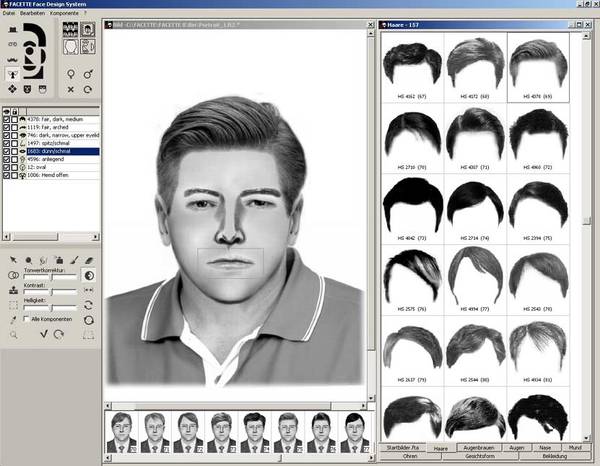This screenshot has height=466, width=600.
Task: Click the magnifier zoom tool
Action: click(11, 335)
